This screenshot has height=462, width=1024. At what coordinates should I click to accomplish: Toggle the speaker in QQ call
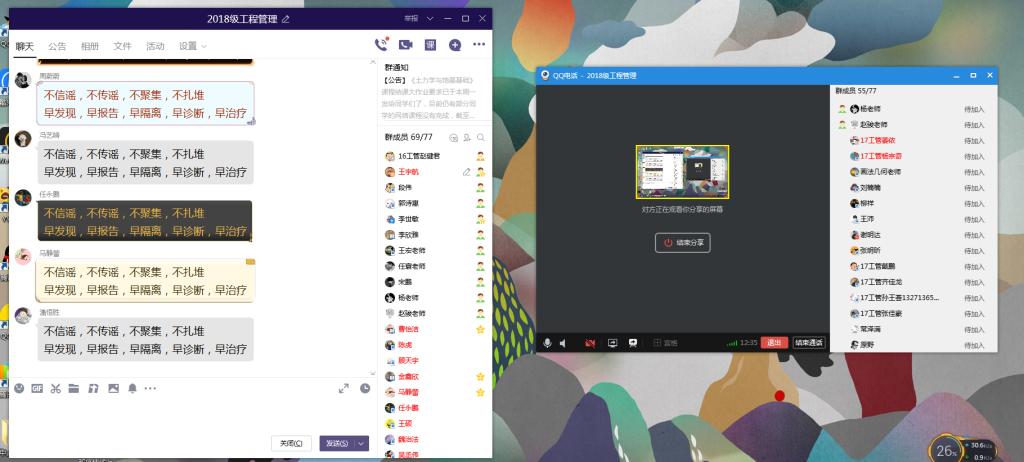point(563,343)
